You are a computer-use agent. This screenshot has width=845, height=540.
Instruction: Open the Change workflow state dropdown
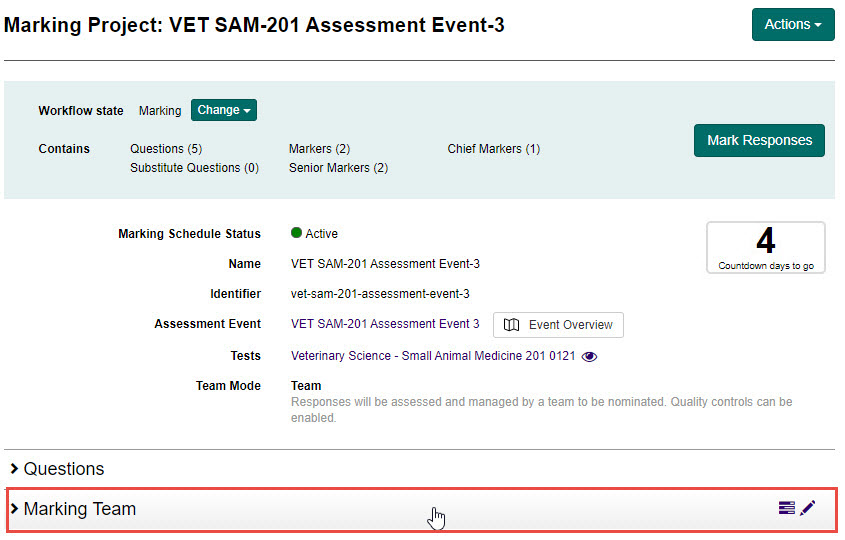[x=224, y=110]
